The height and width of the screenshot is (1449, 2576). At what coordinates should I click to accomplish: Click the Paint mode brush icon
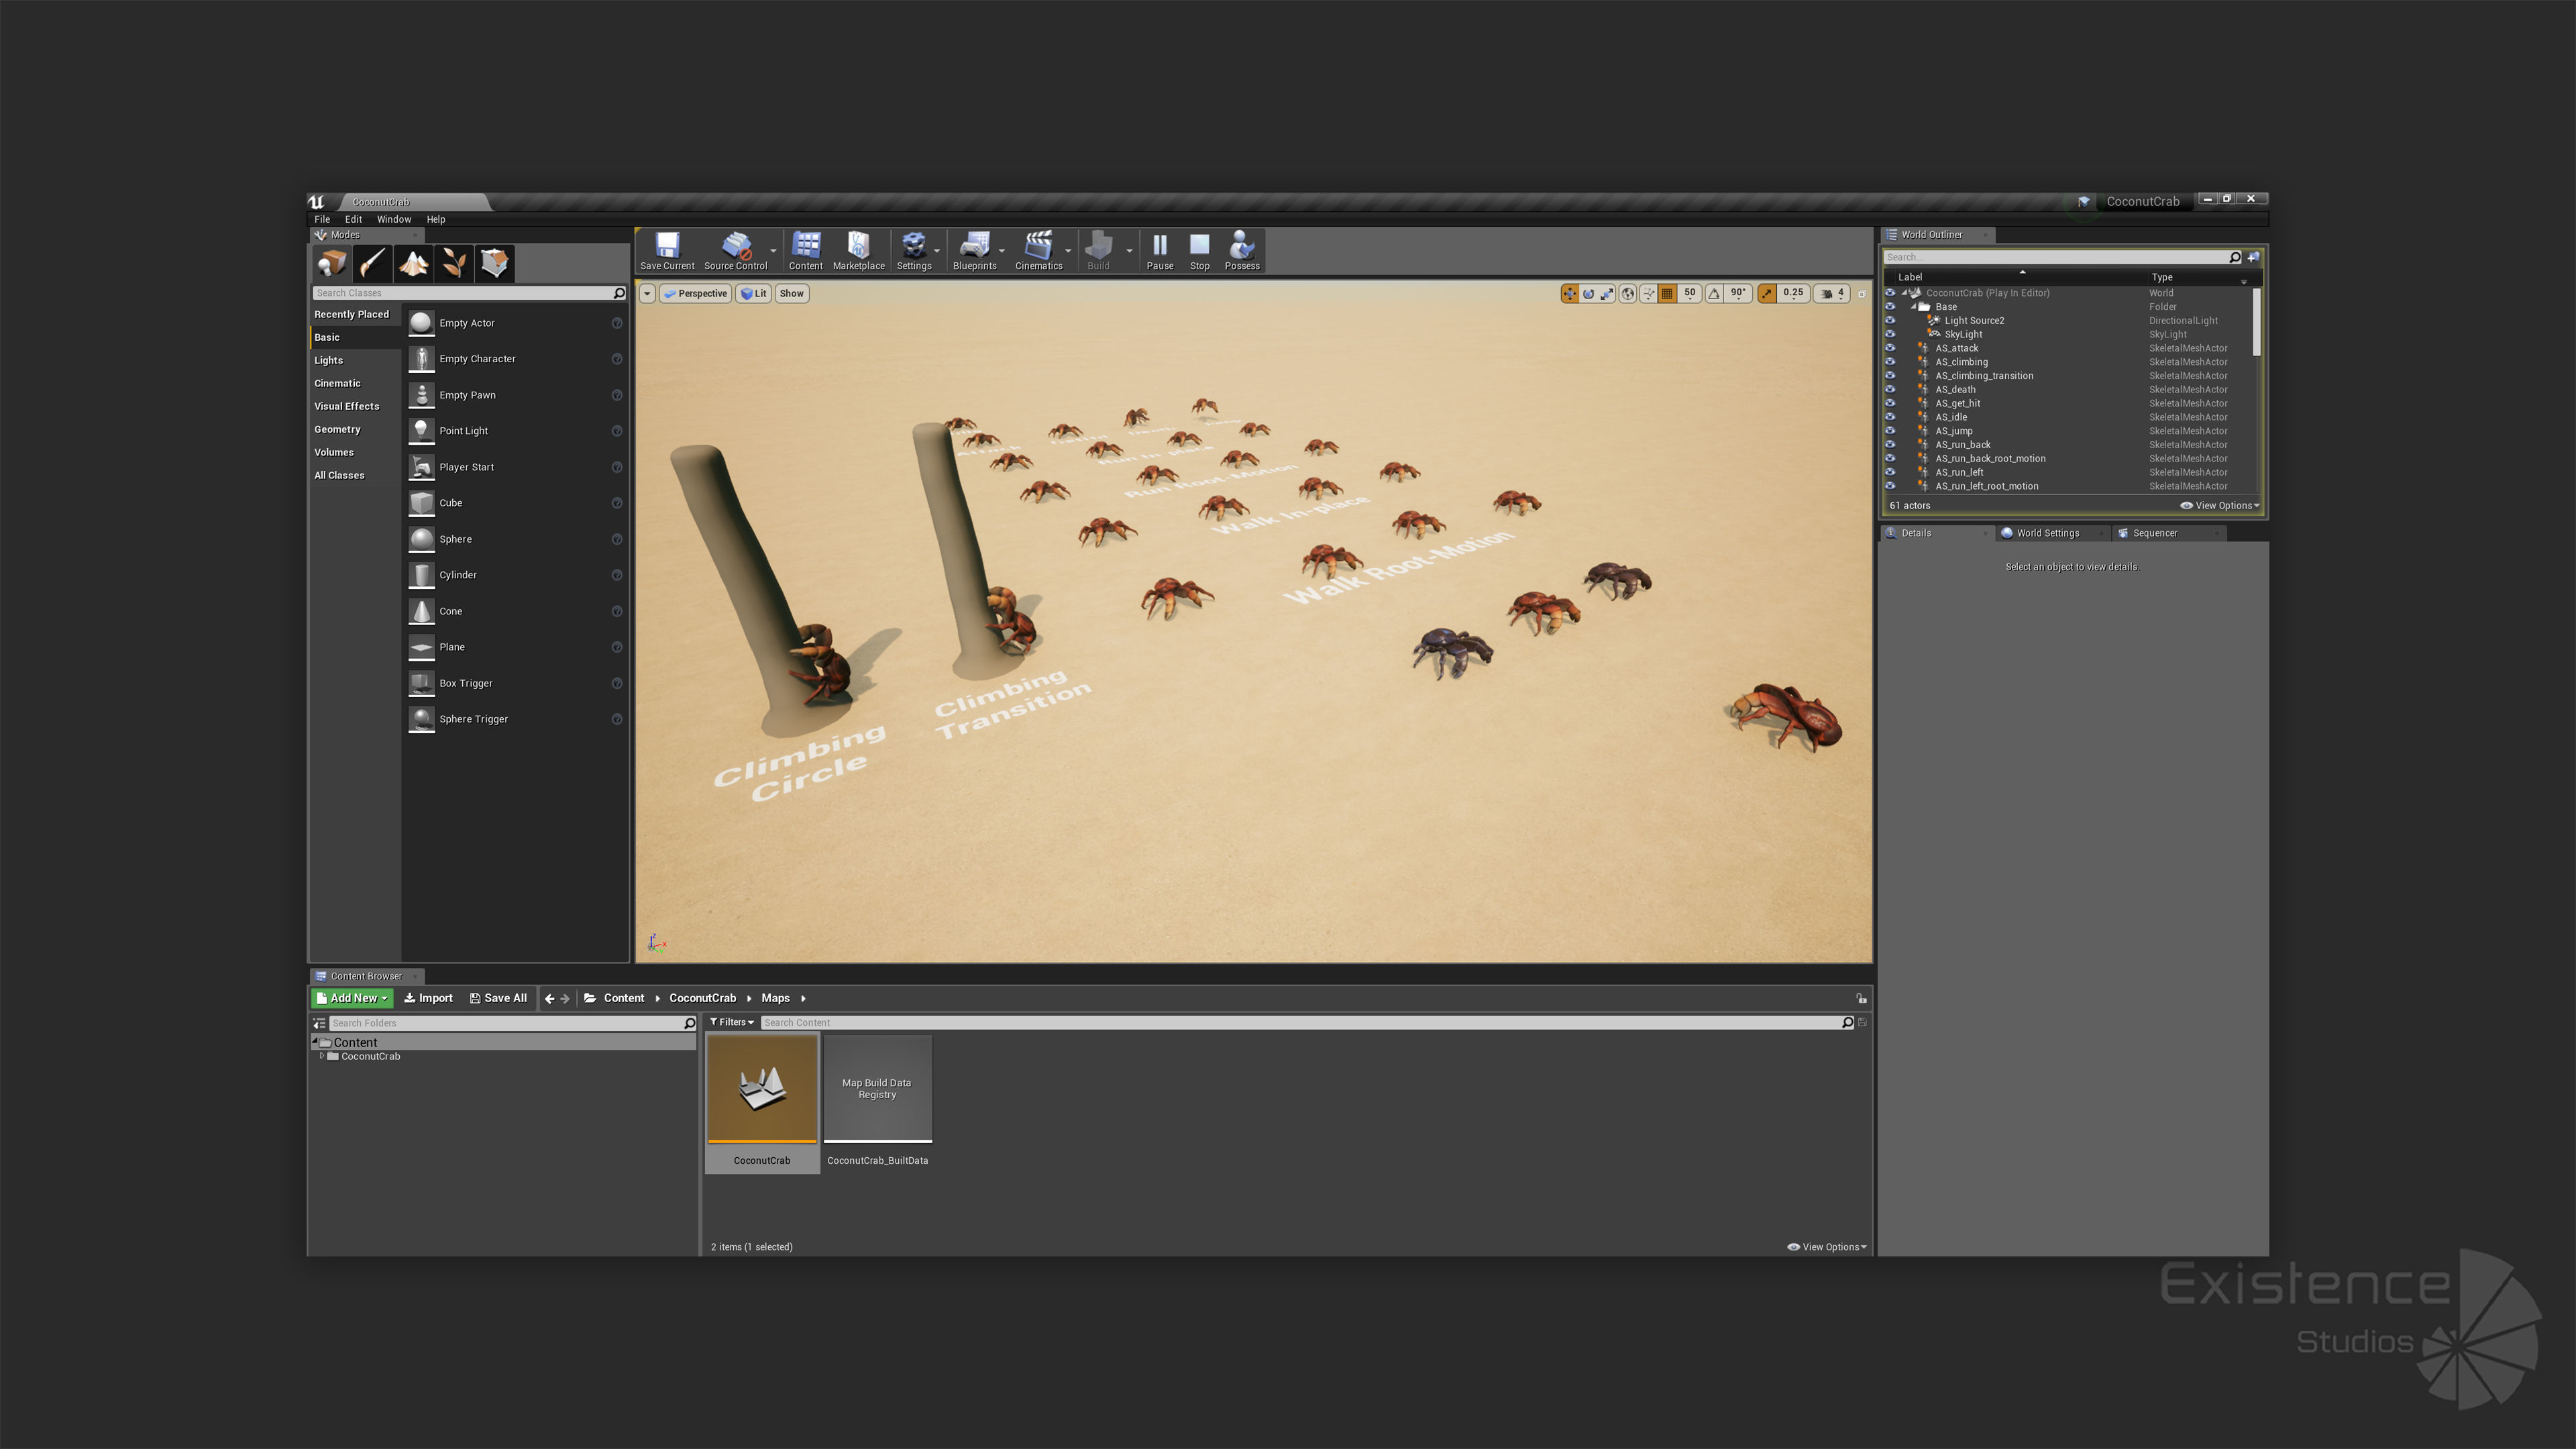coord(372,263)
